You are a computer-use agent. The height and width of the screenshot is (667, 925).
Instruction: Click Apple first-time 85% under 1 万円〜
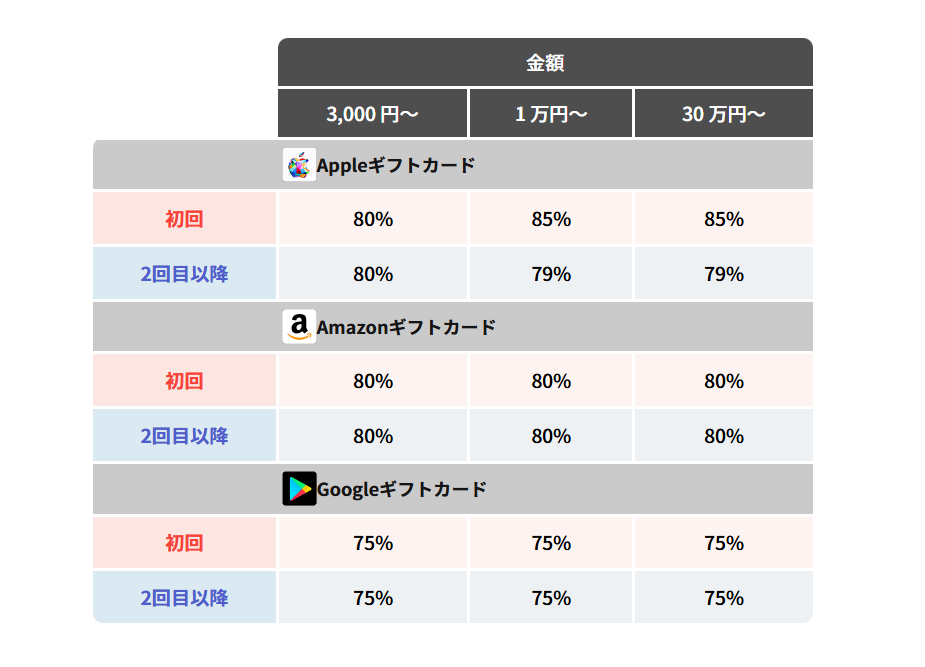[551, 218]
